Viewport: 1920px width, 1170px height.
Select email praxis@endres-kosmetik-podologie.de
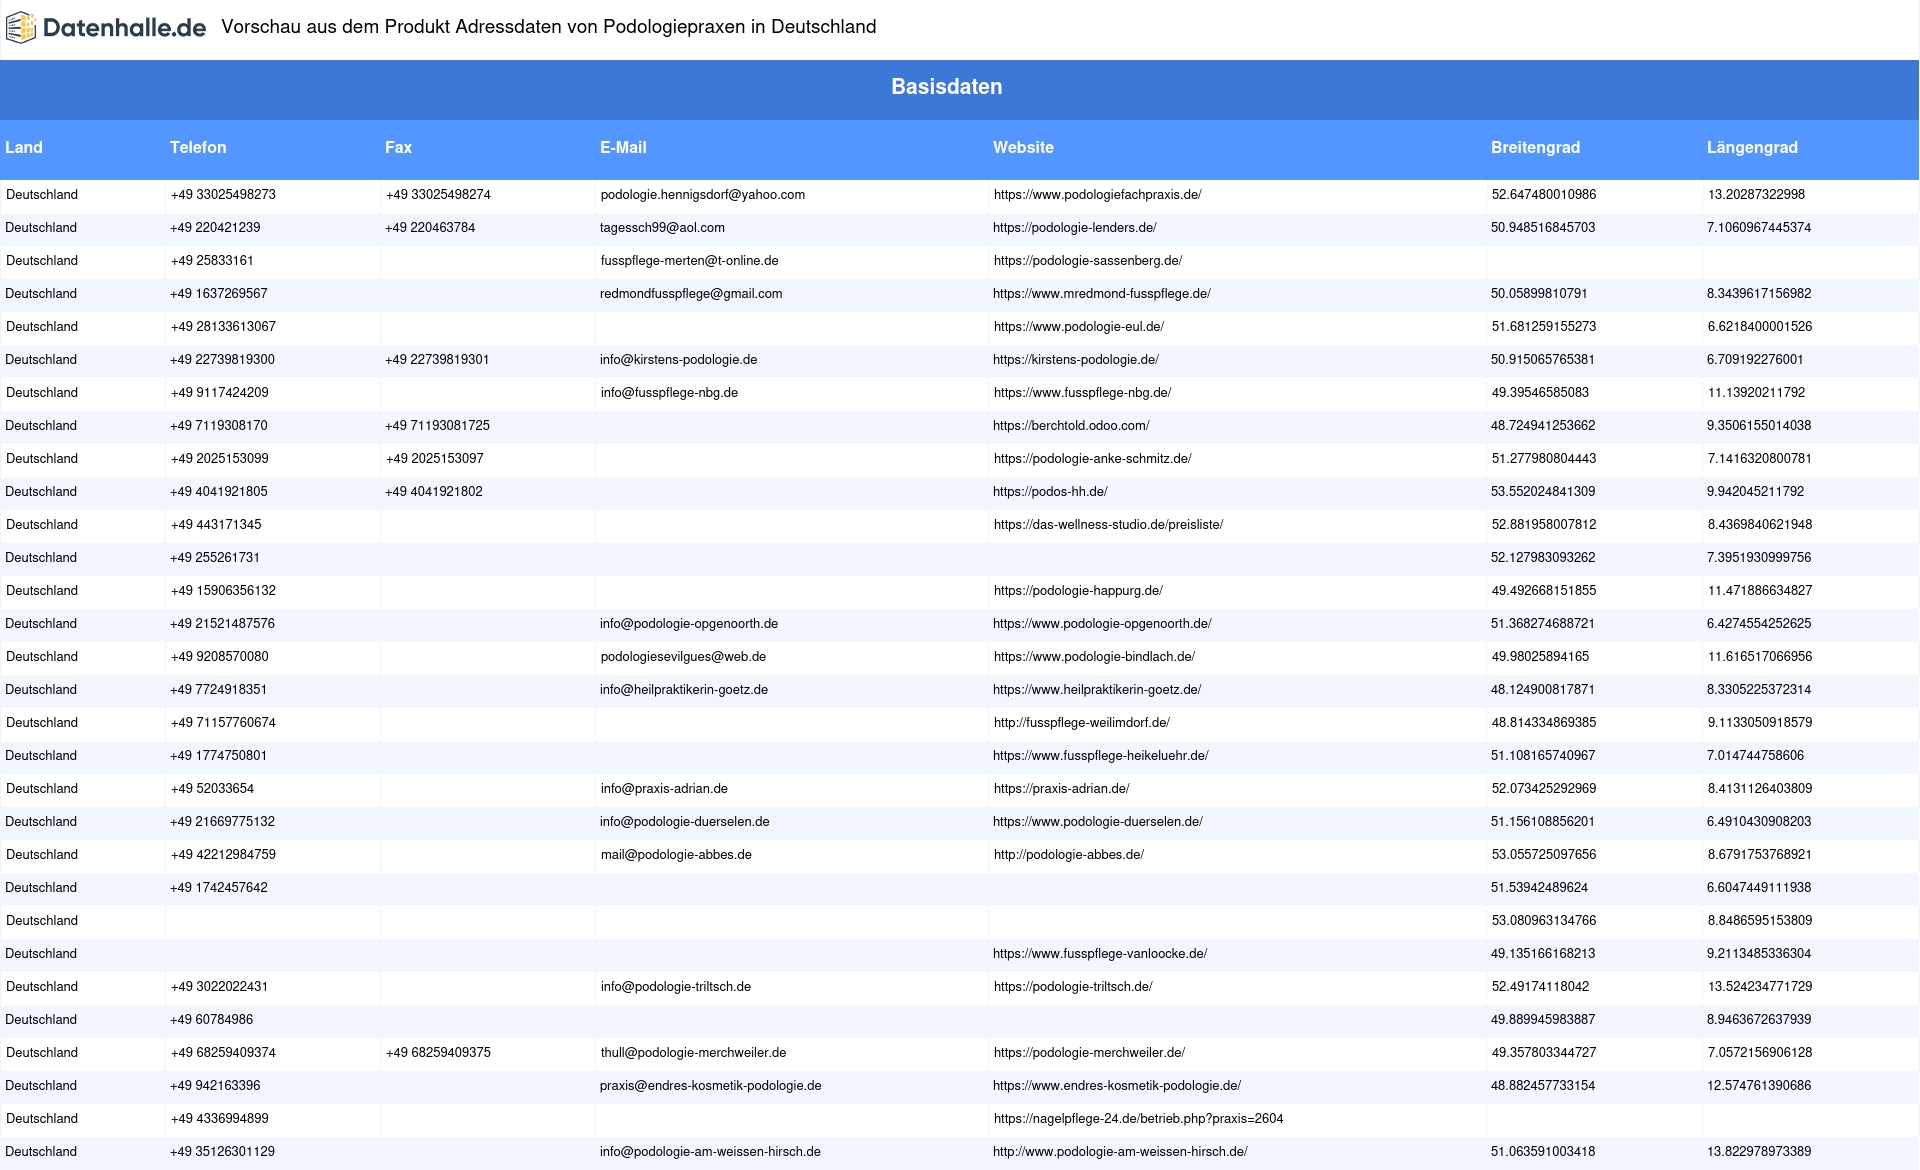tap(711, 1086)
